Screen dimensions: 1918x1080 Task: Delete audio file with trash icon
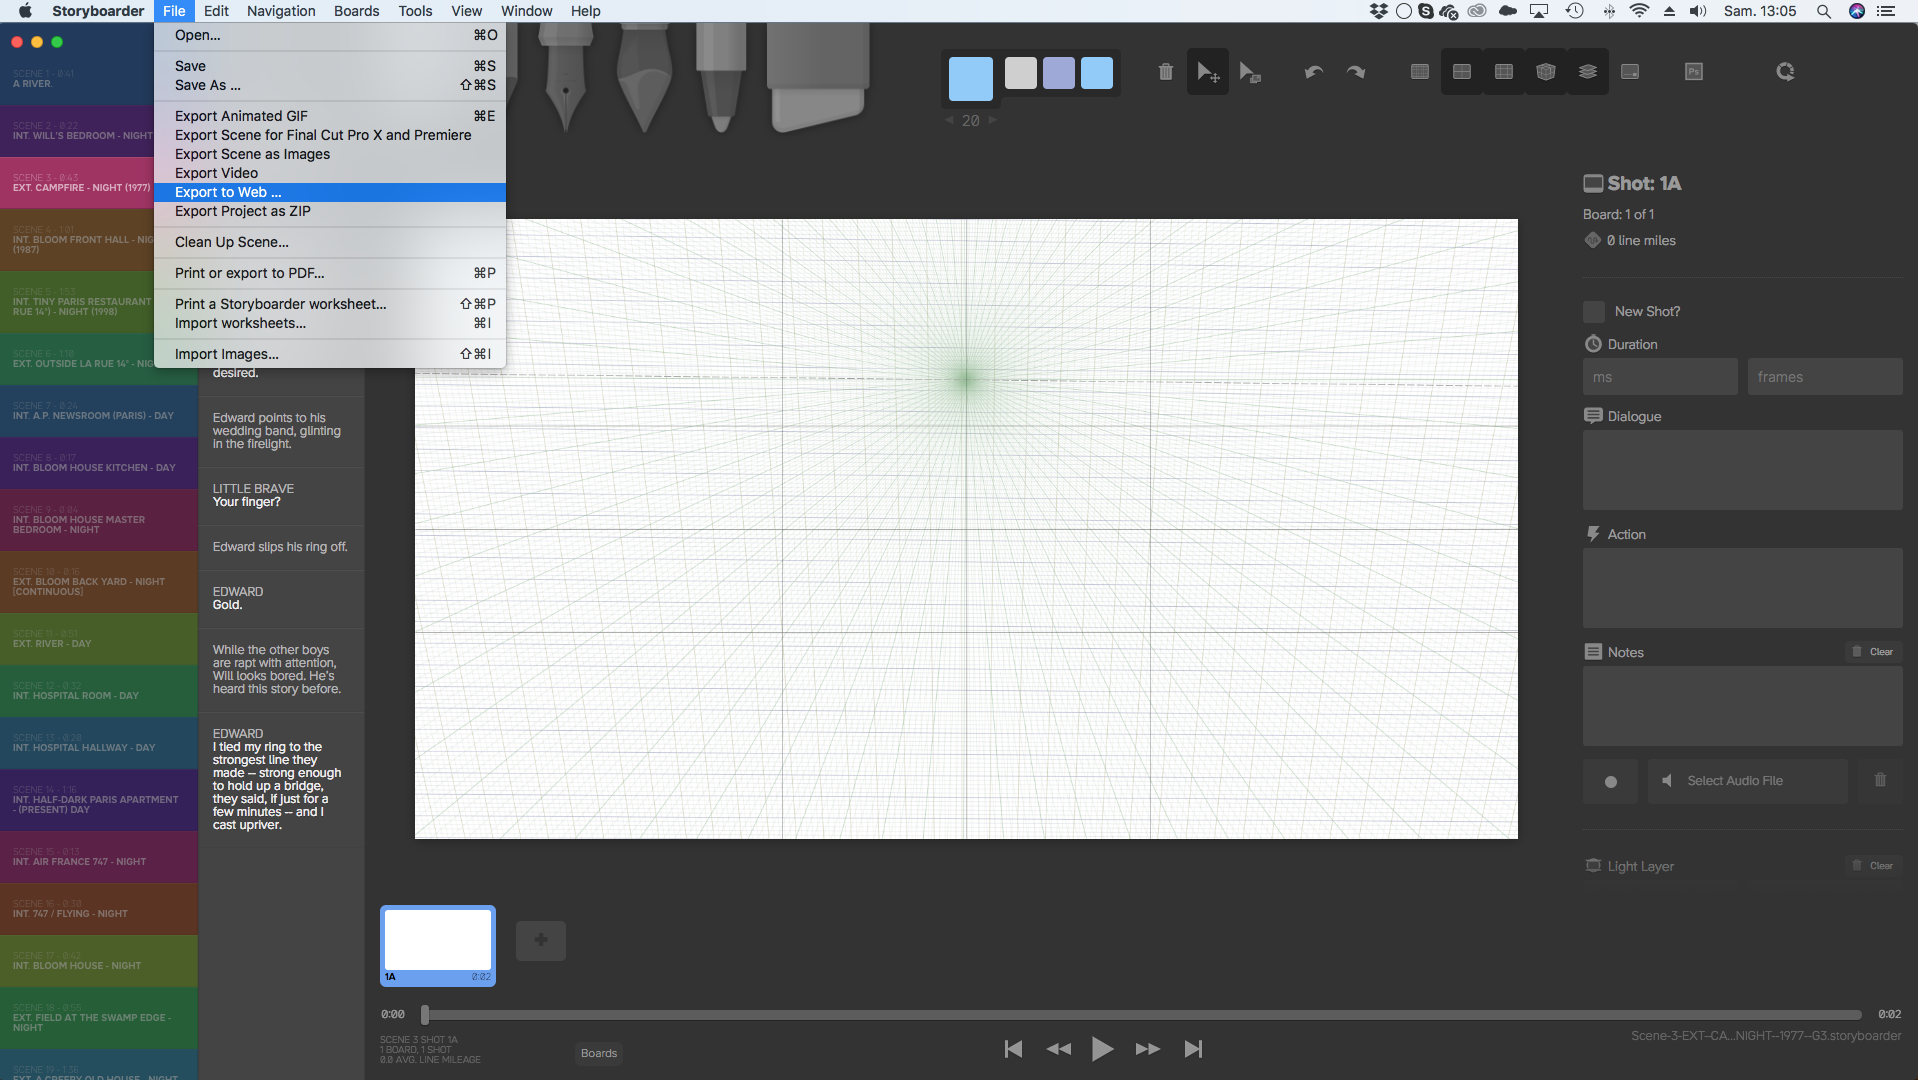pyautogui.click(x=1880, y=780)
